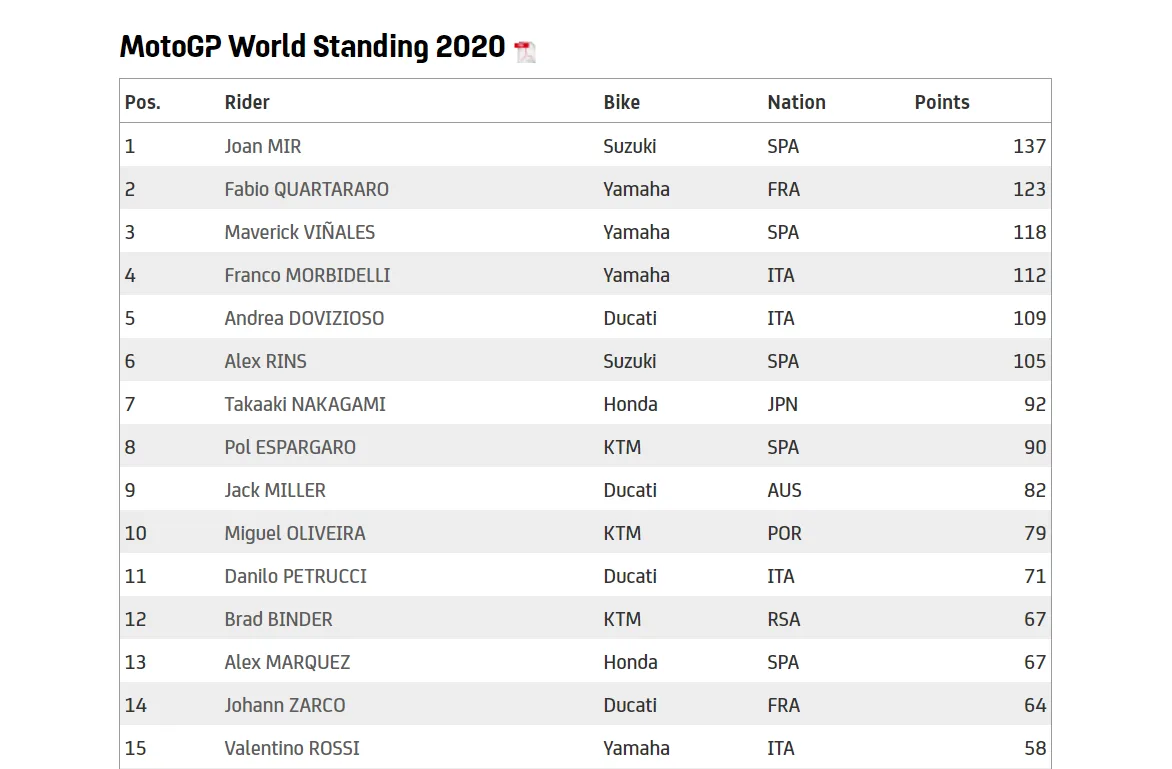Select the Rider column header
Screen dimensions: 1172x769
[x=247, y=102]
